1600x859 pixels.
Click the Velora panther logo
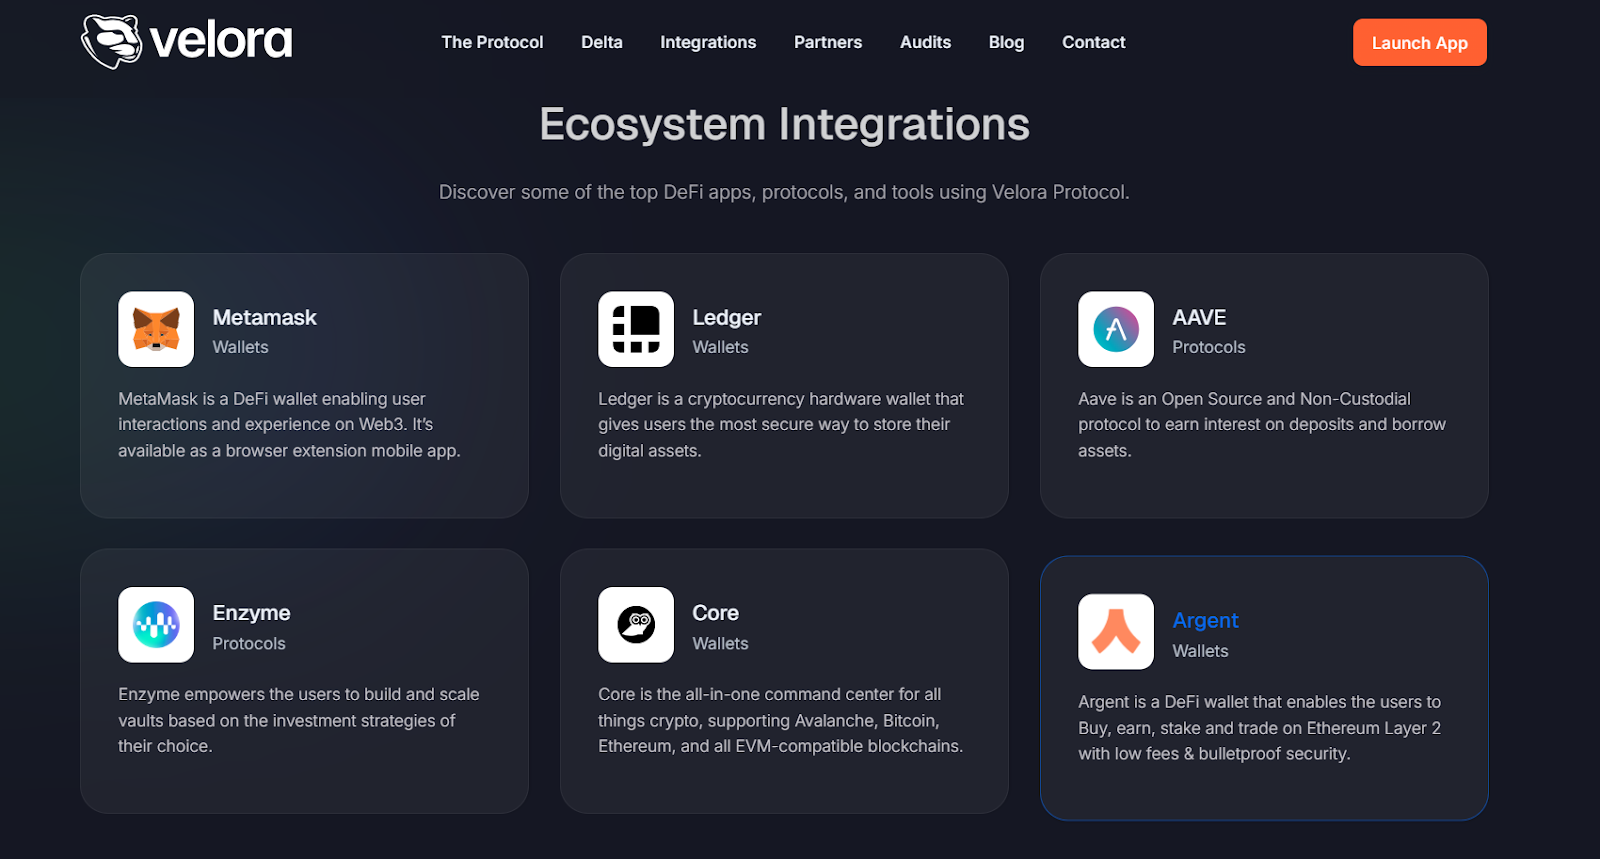point(112,42)
